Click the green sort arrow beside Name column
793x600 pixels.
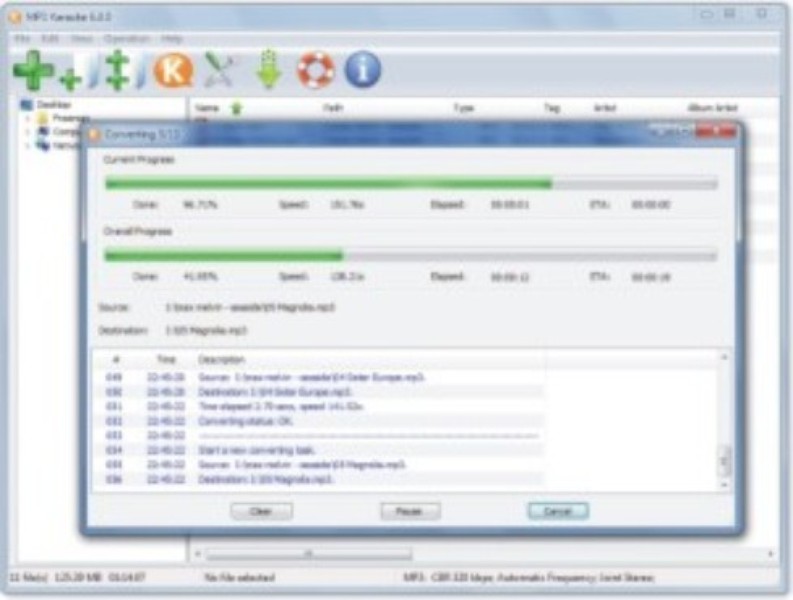pos(236,108)
